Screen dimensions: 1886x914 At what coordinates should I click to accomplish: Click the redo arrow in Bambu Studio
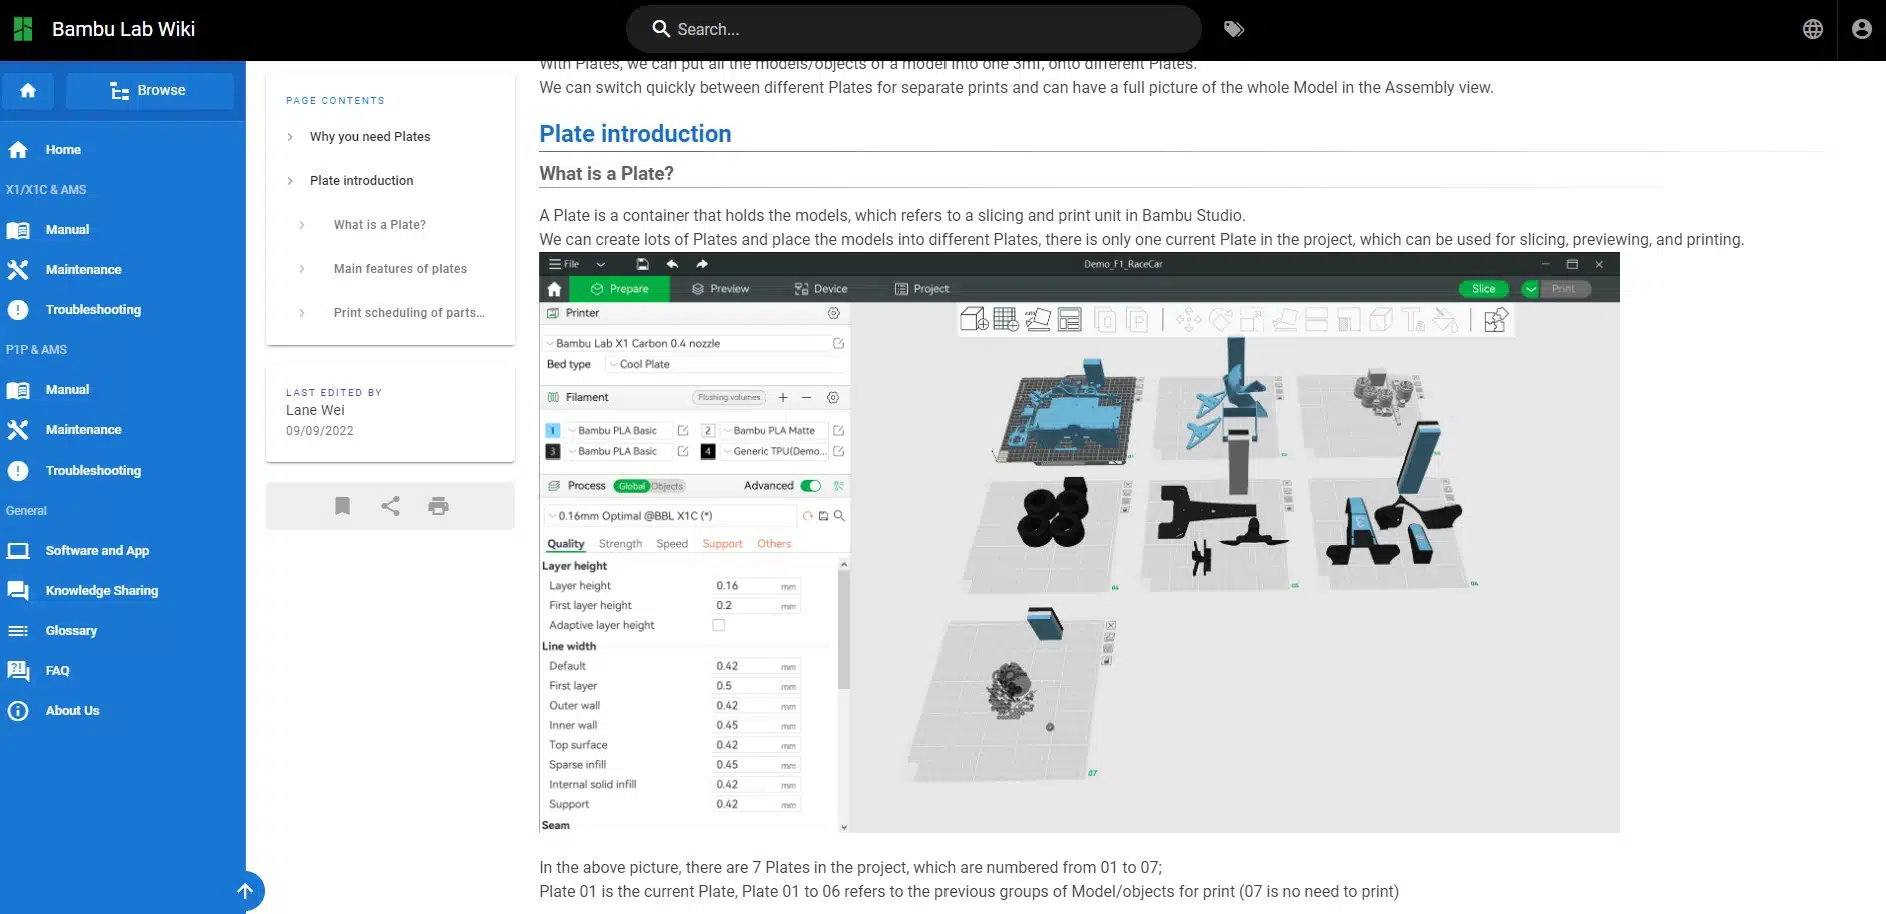[702, 264]
